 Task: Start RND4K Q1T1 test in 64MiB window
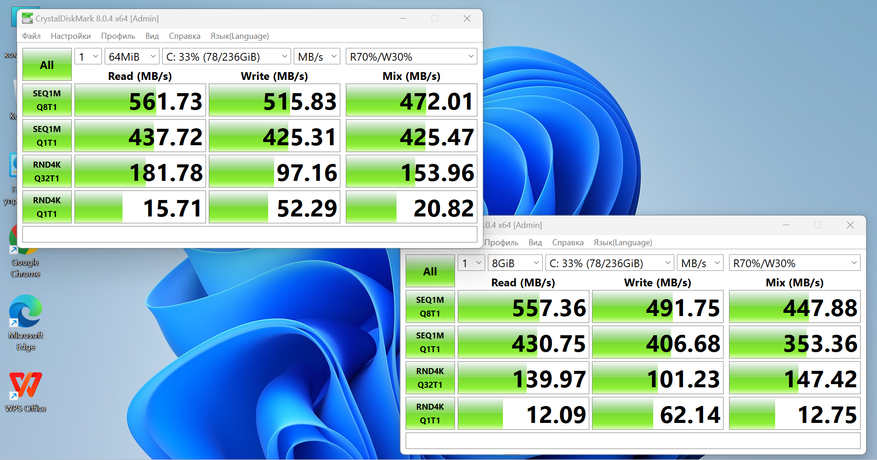pyautogui.click(x=47, y=207)
